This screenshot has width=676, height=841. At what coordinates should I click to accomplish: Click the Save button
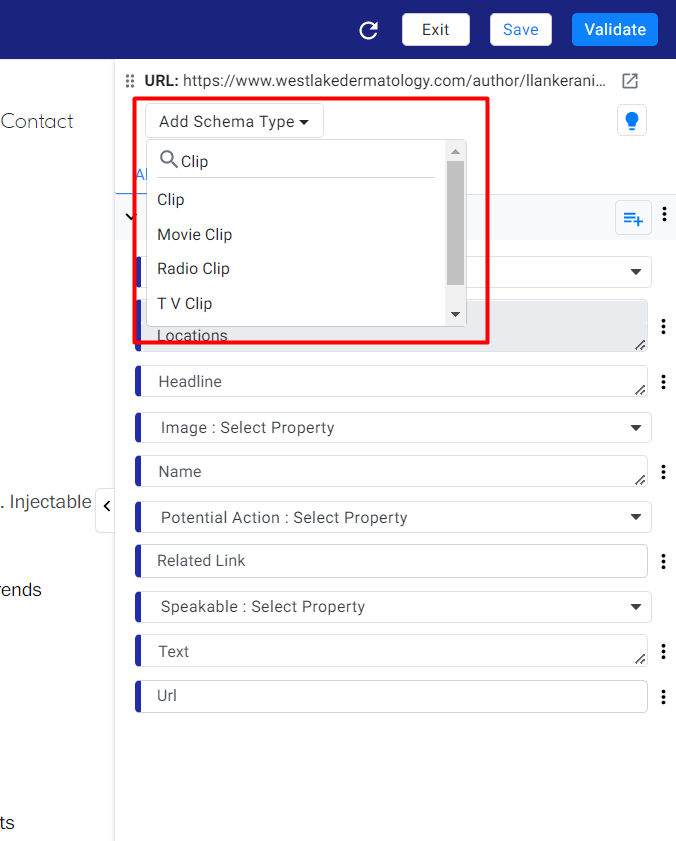[520, 29]
